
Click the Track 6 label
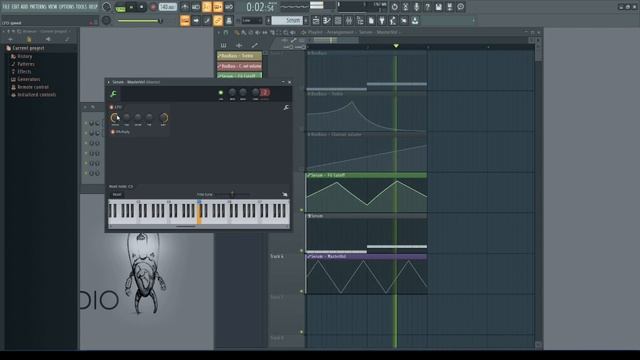(277, 256)
